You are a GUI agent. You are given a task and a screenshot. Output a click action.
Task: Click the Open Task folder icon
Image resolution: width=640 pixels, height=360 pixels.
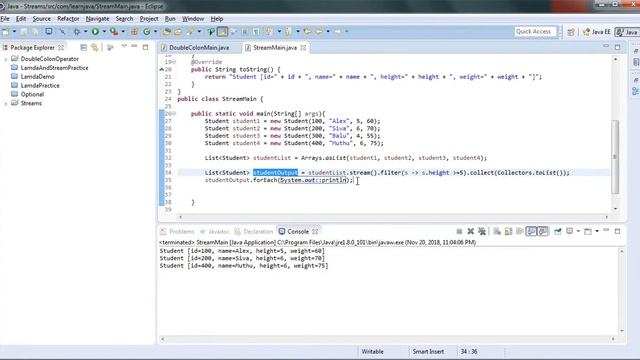[178, 31]
